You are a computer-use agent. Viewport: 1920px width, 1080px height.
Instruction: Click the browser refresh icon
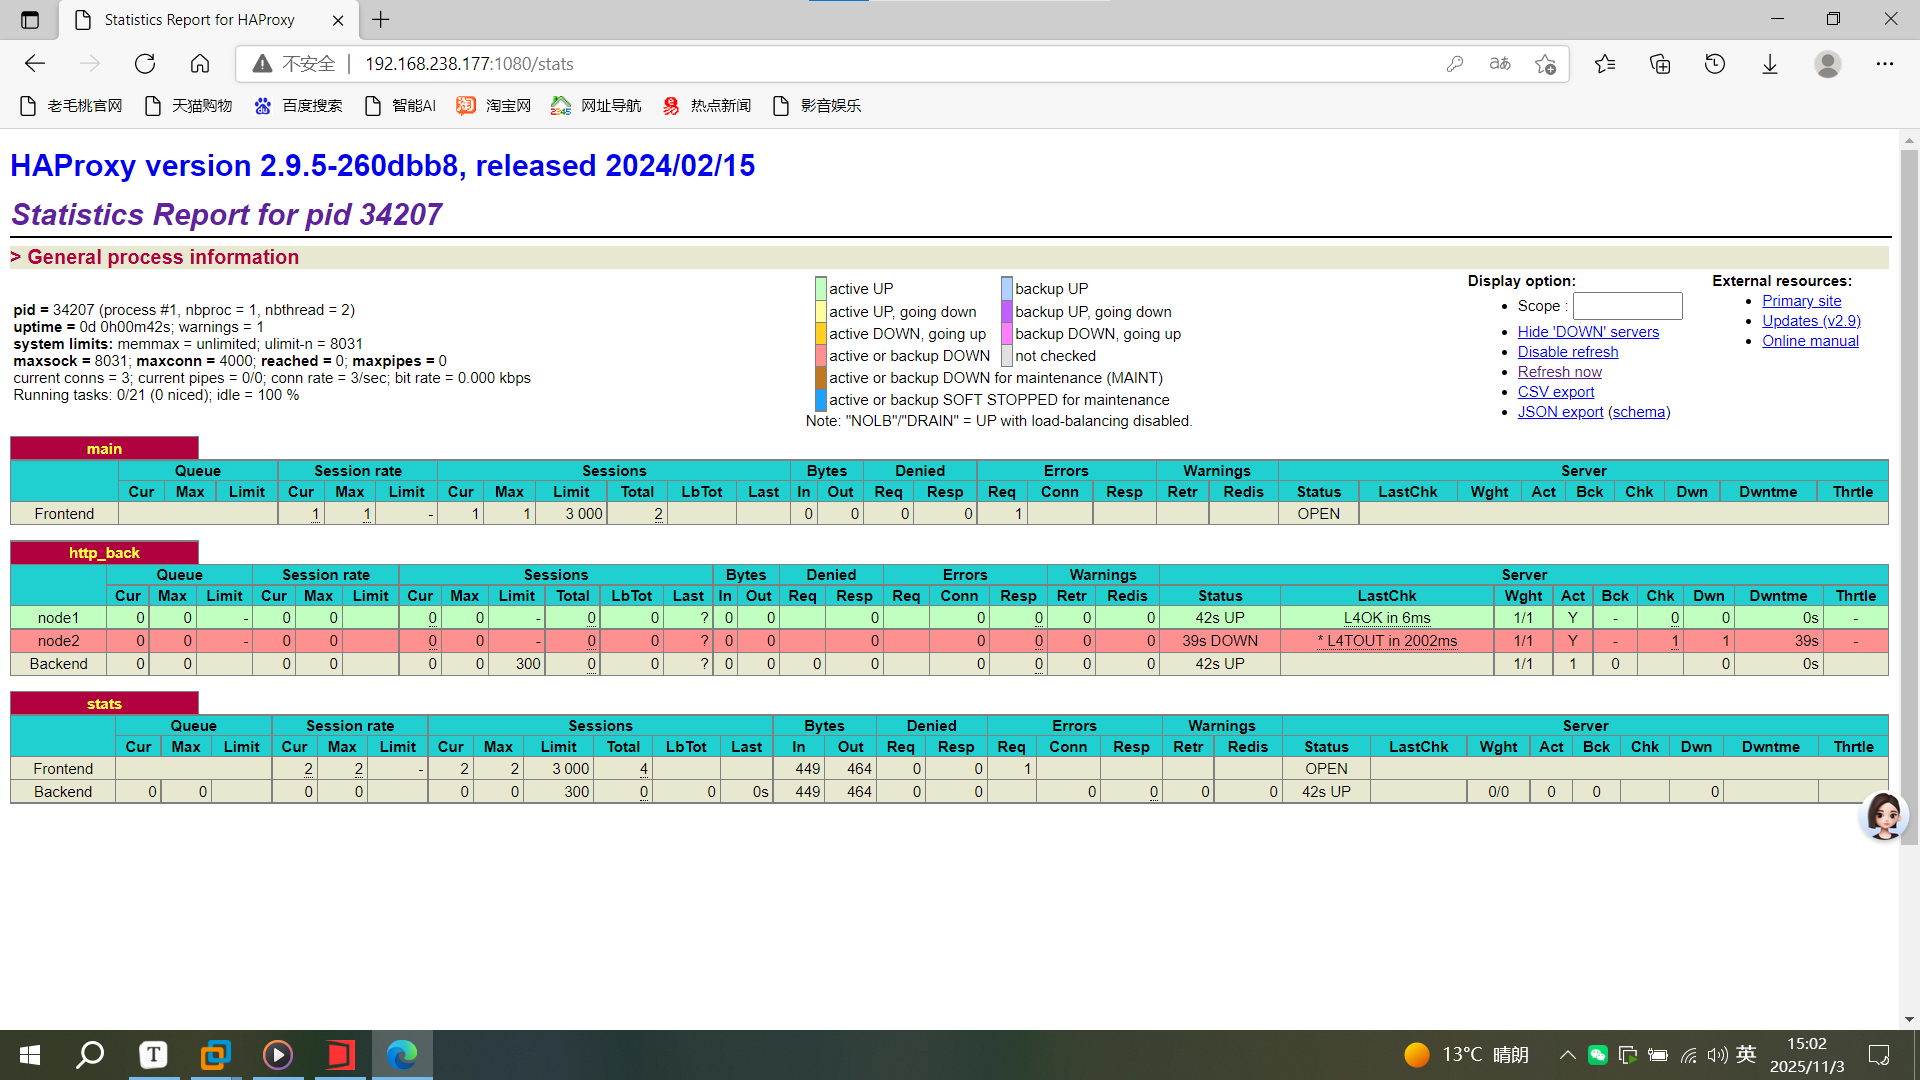click(145, 64)
